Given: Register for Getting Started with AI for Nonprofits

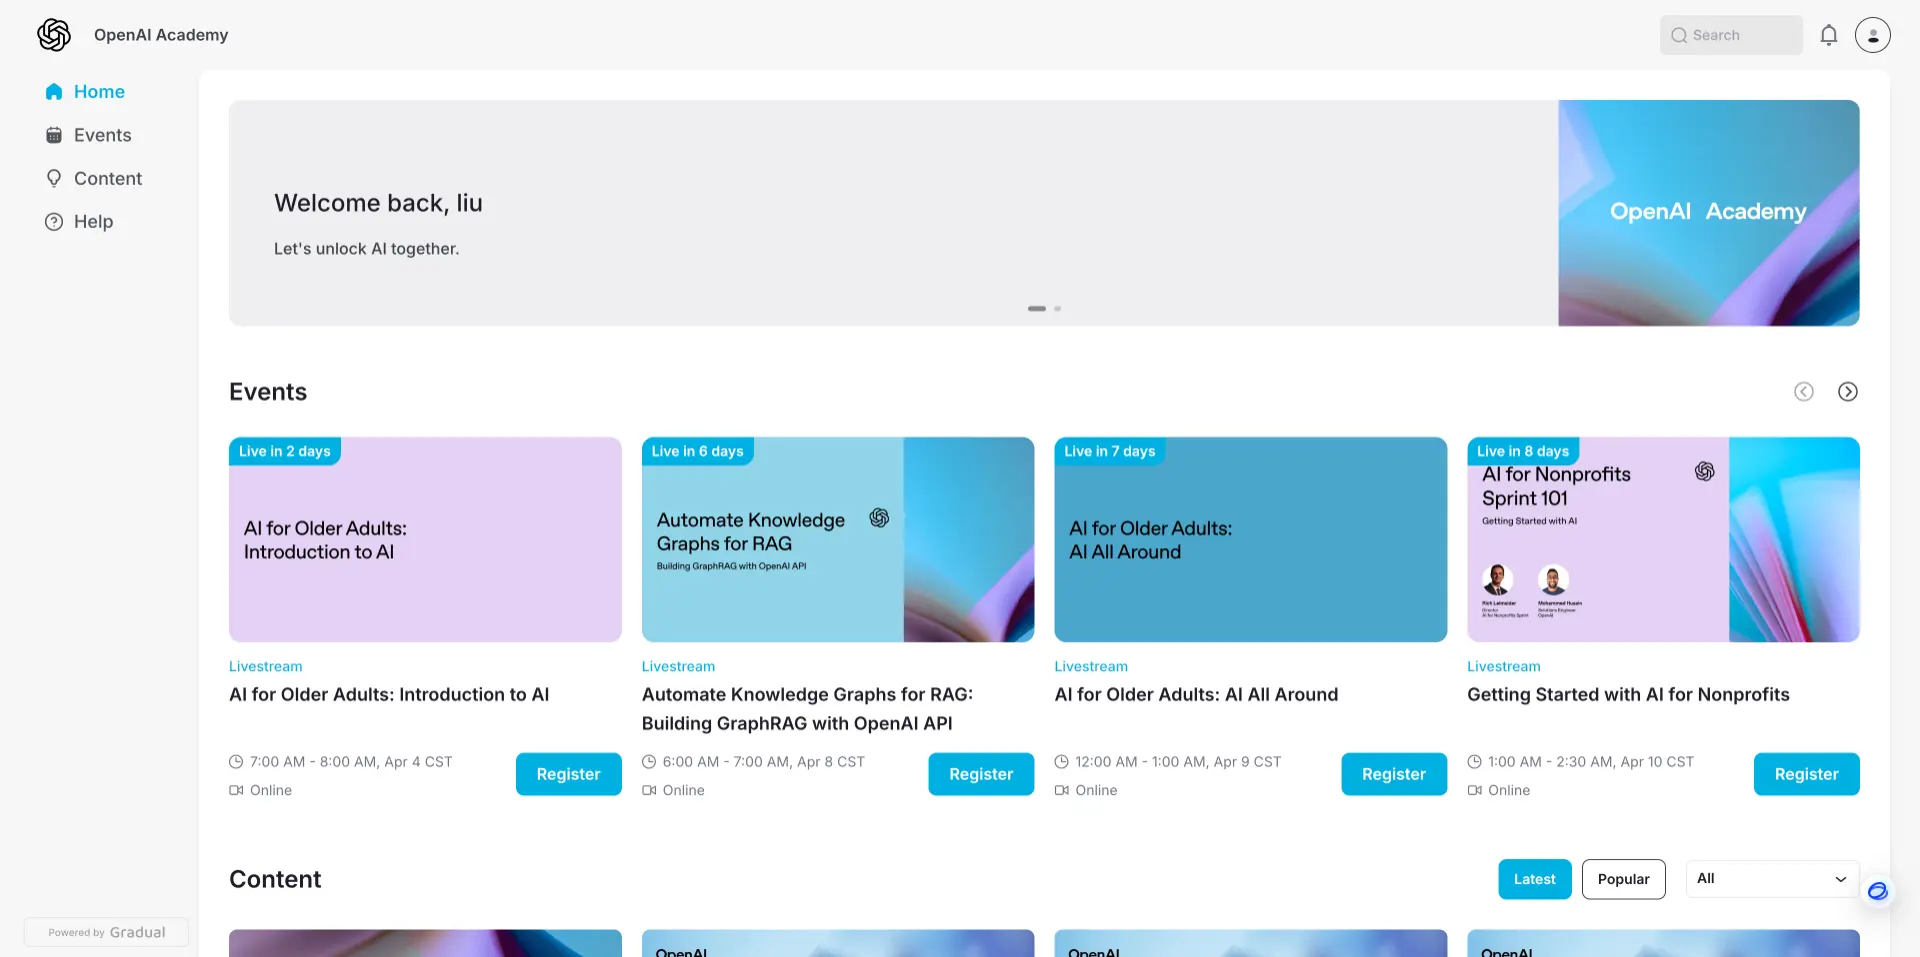Looking at the screenshot, I should tap(1807, 774).
